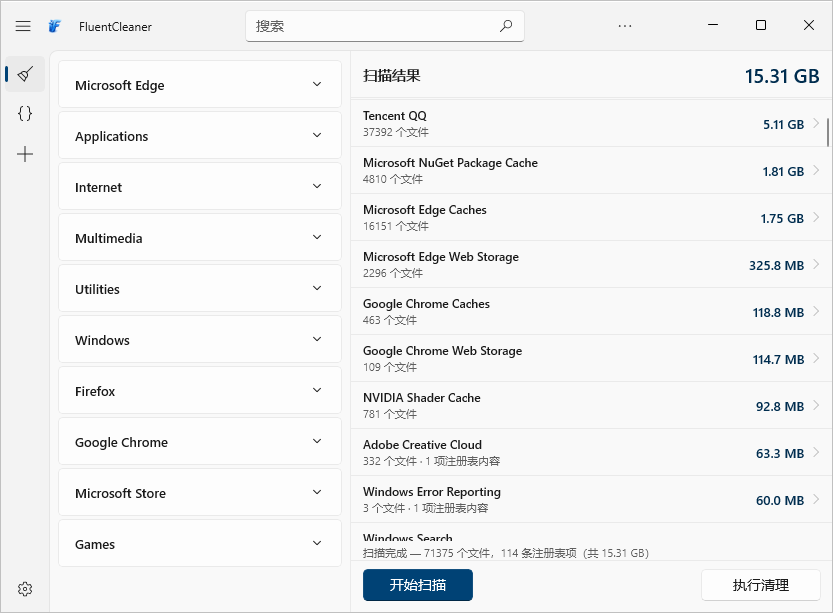Open the curly braces script page
This screenshot has height=613, width=833.
(25, 113)
